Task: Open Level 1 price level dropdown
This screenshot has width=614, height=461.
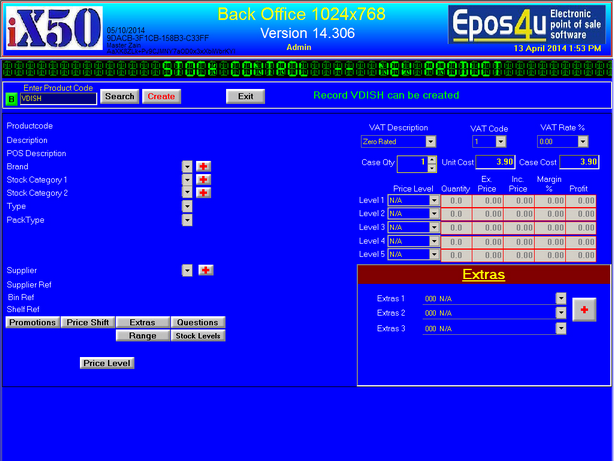Action: [434, 200]
